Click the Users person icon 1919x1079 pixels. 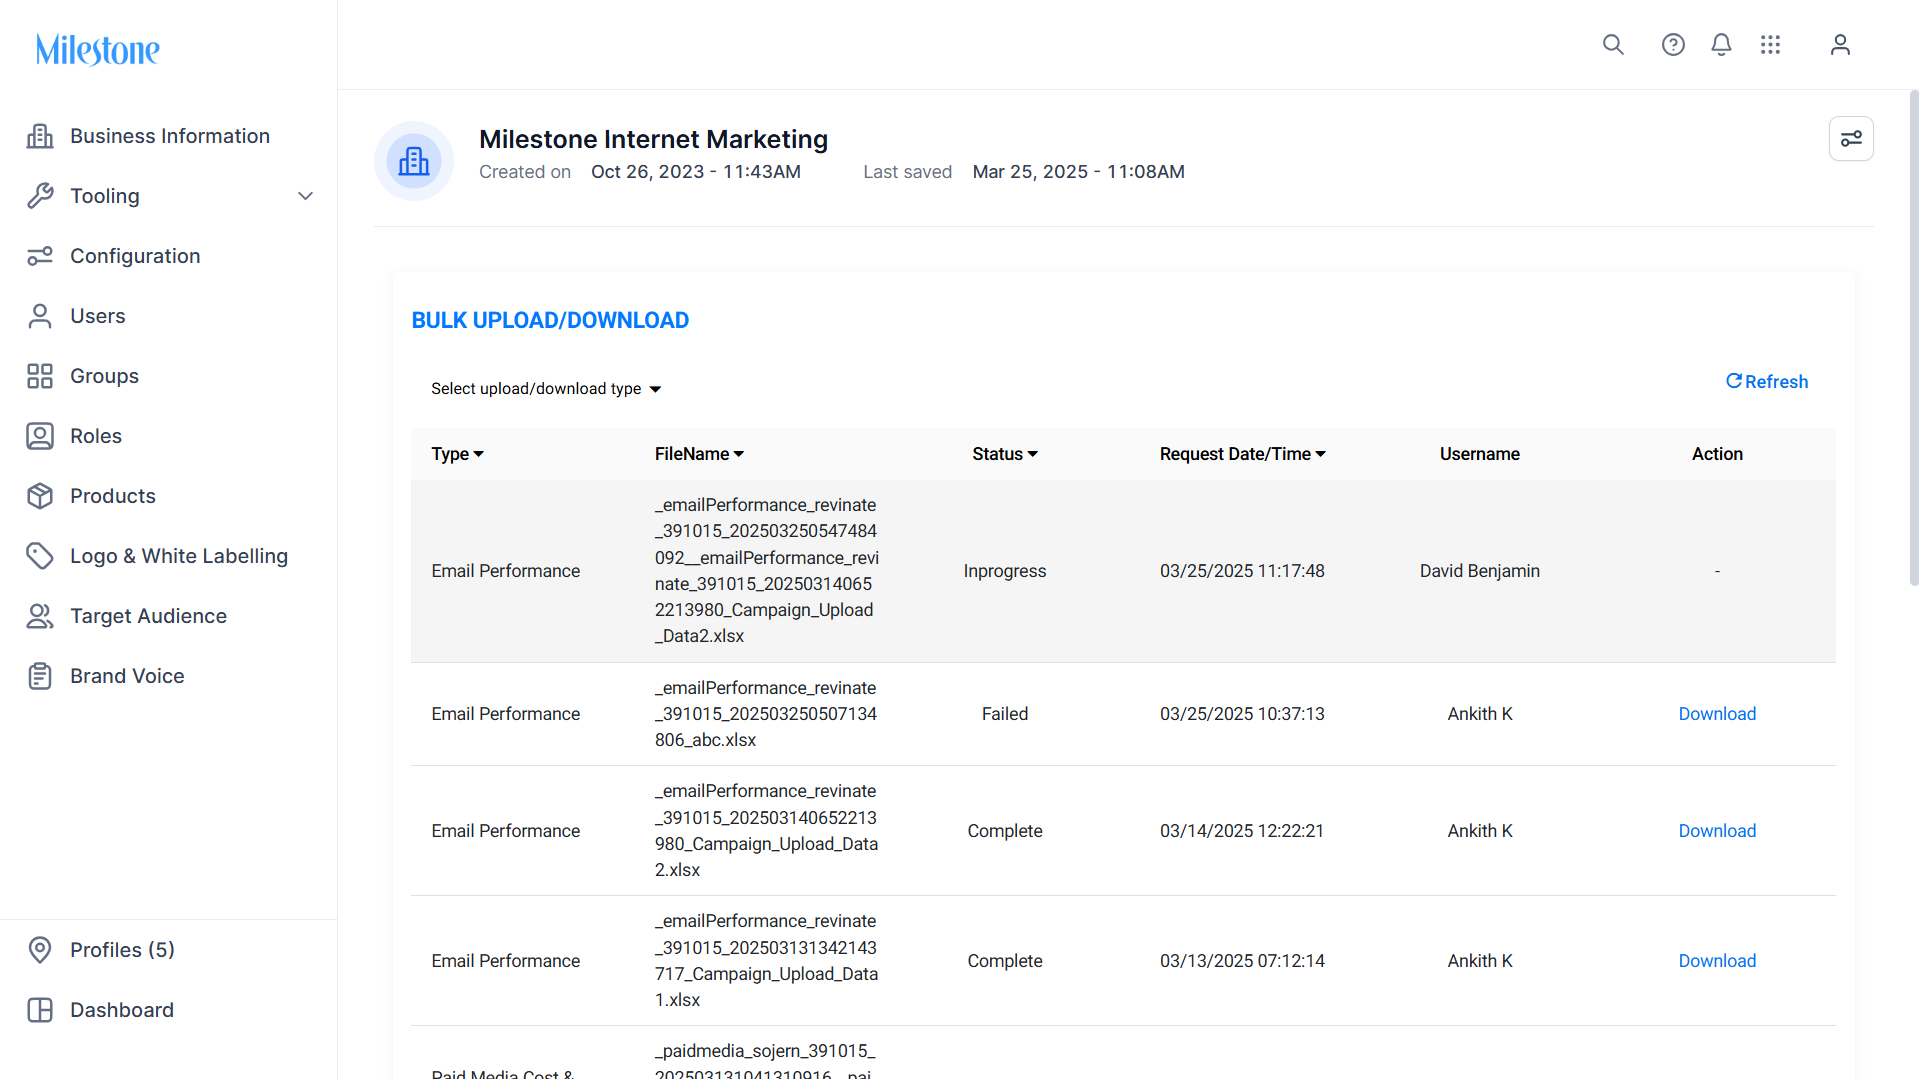40,316
